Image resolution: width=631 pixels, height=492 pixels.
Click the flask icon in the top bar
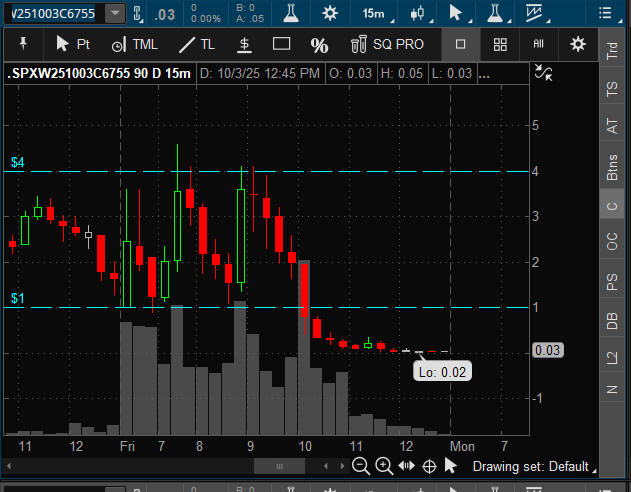click(291, 13)
